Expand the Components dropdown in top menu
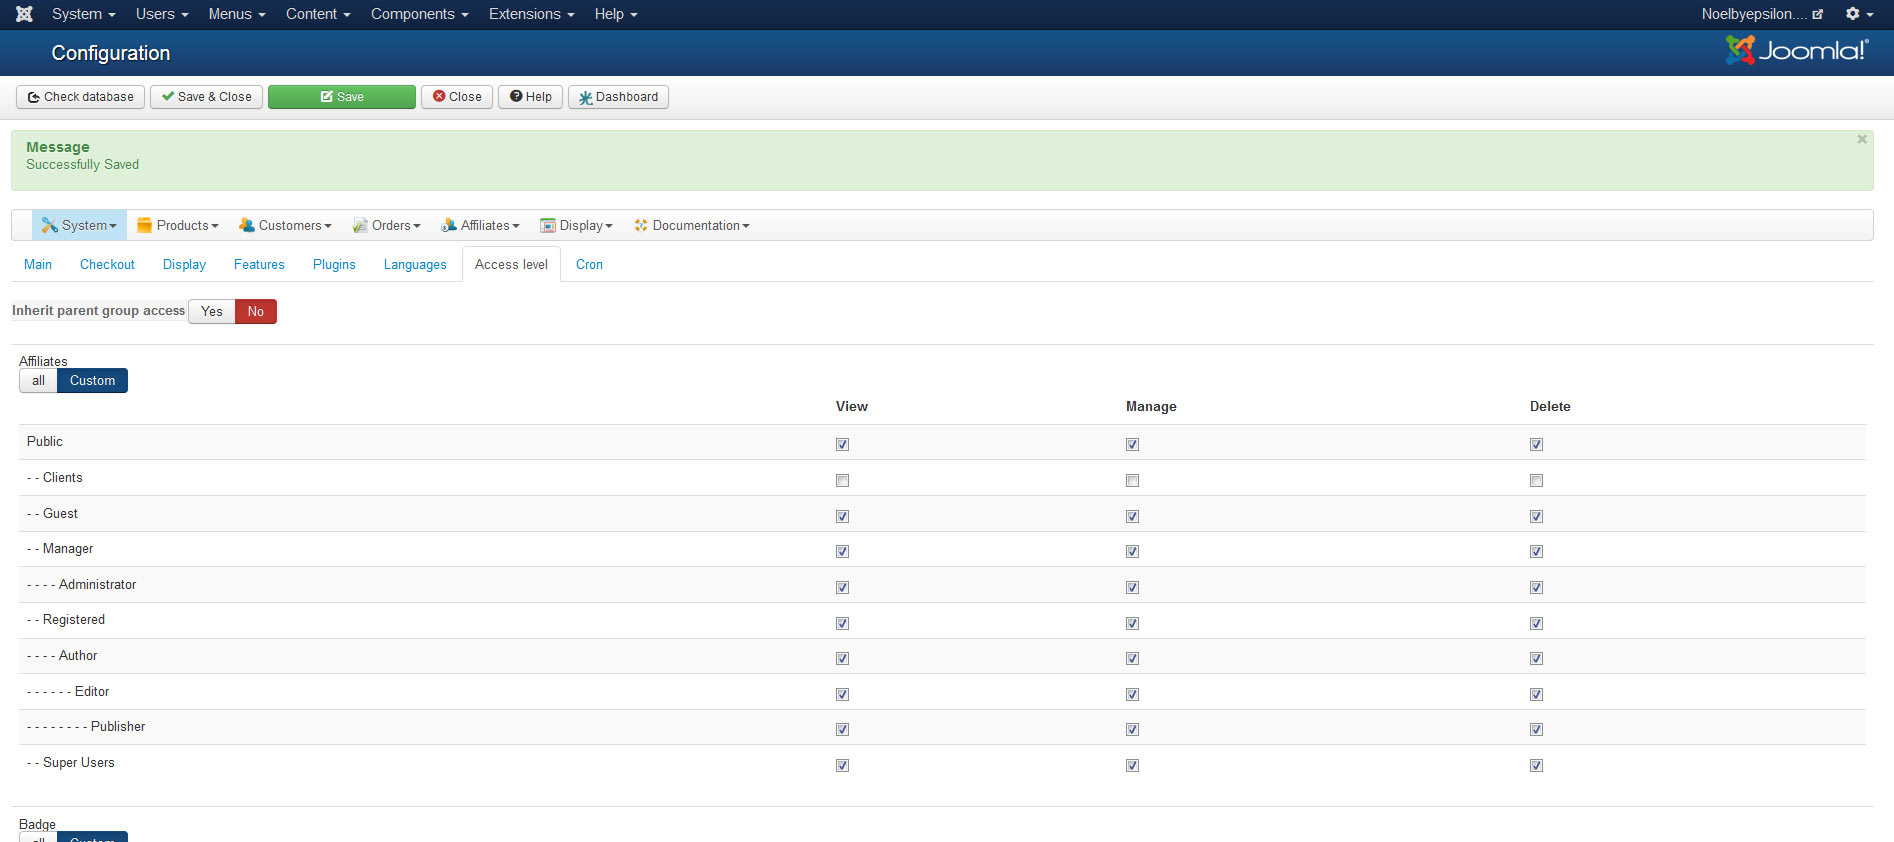Image resolution: width=1894 pixels, height=842 pixels. click(x=419, y=14)
